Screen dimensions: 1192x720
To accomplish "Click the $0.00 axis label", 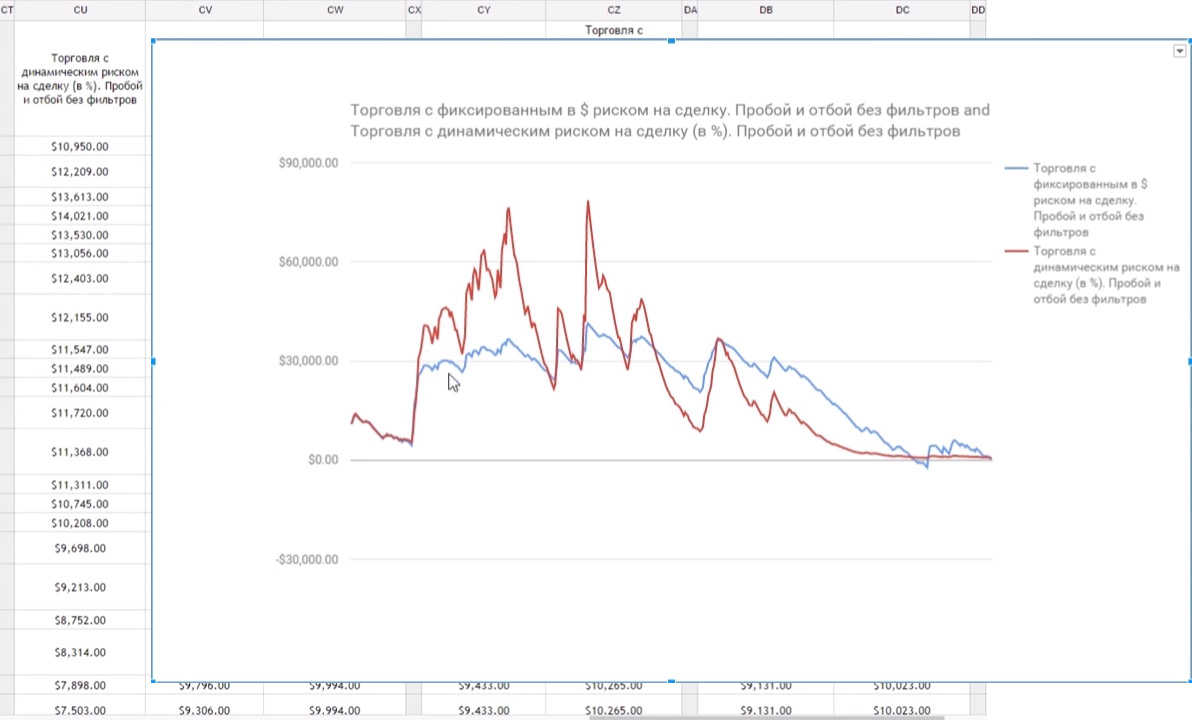I will 323,459.
